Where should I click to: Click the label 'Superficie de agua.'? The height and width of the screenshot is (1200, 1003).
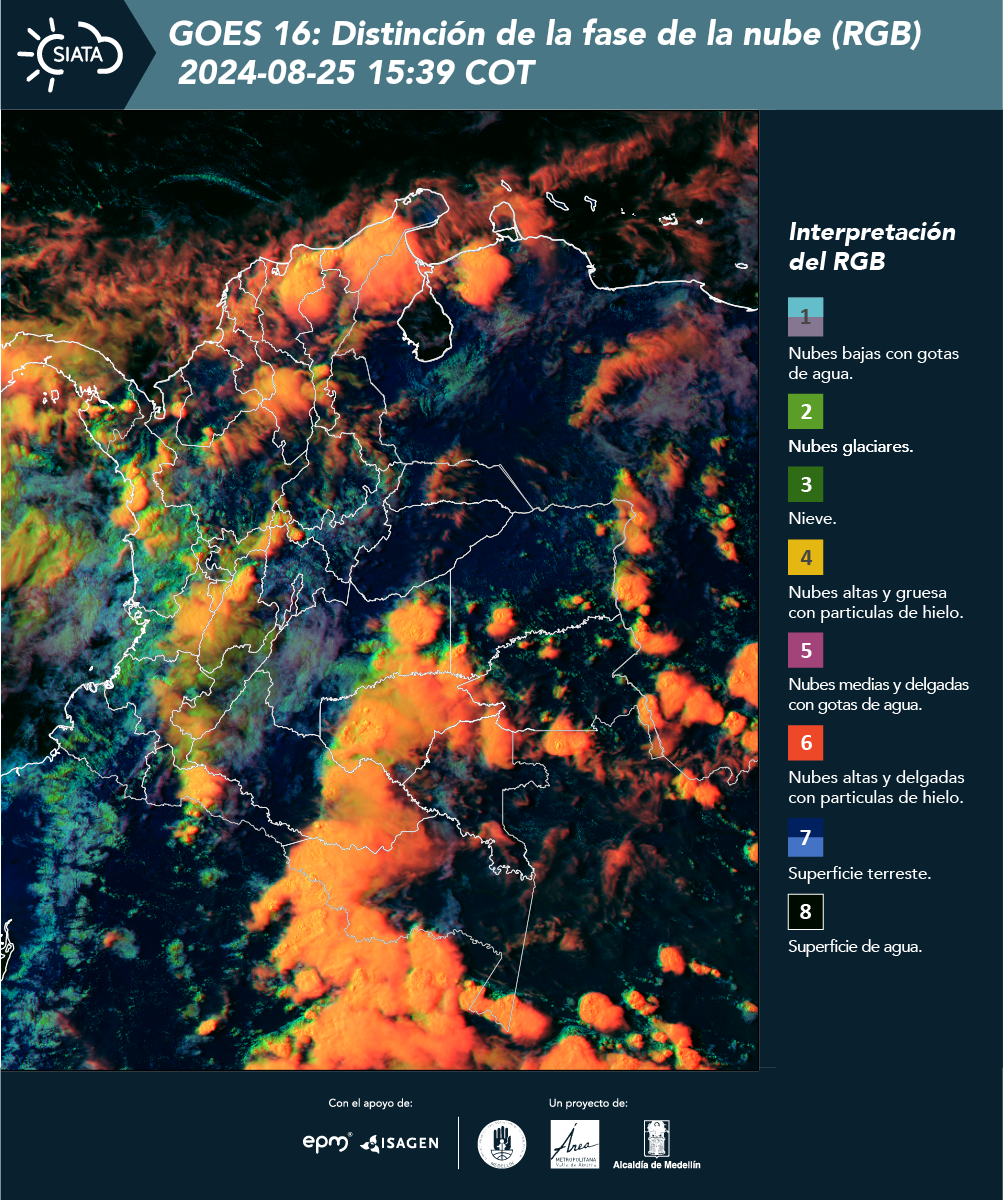(855, 947)
